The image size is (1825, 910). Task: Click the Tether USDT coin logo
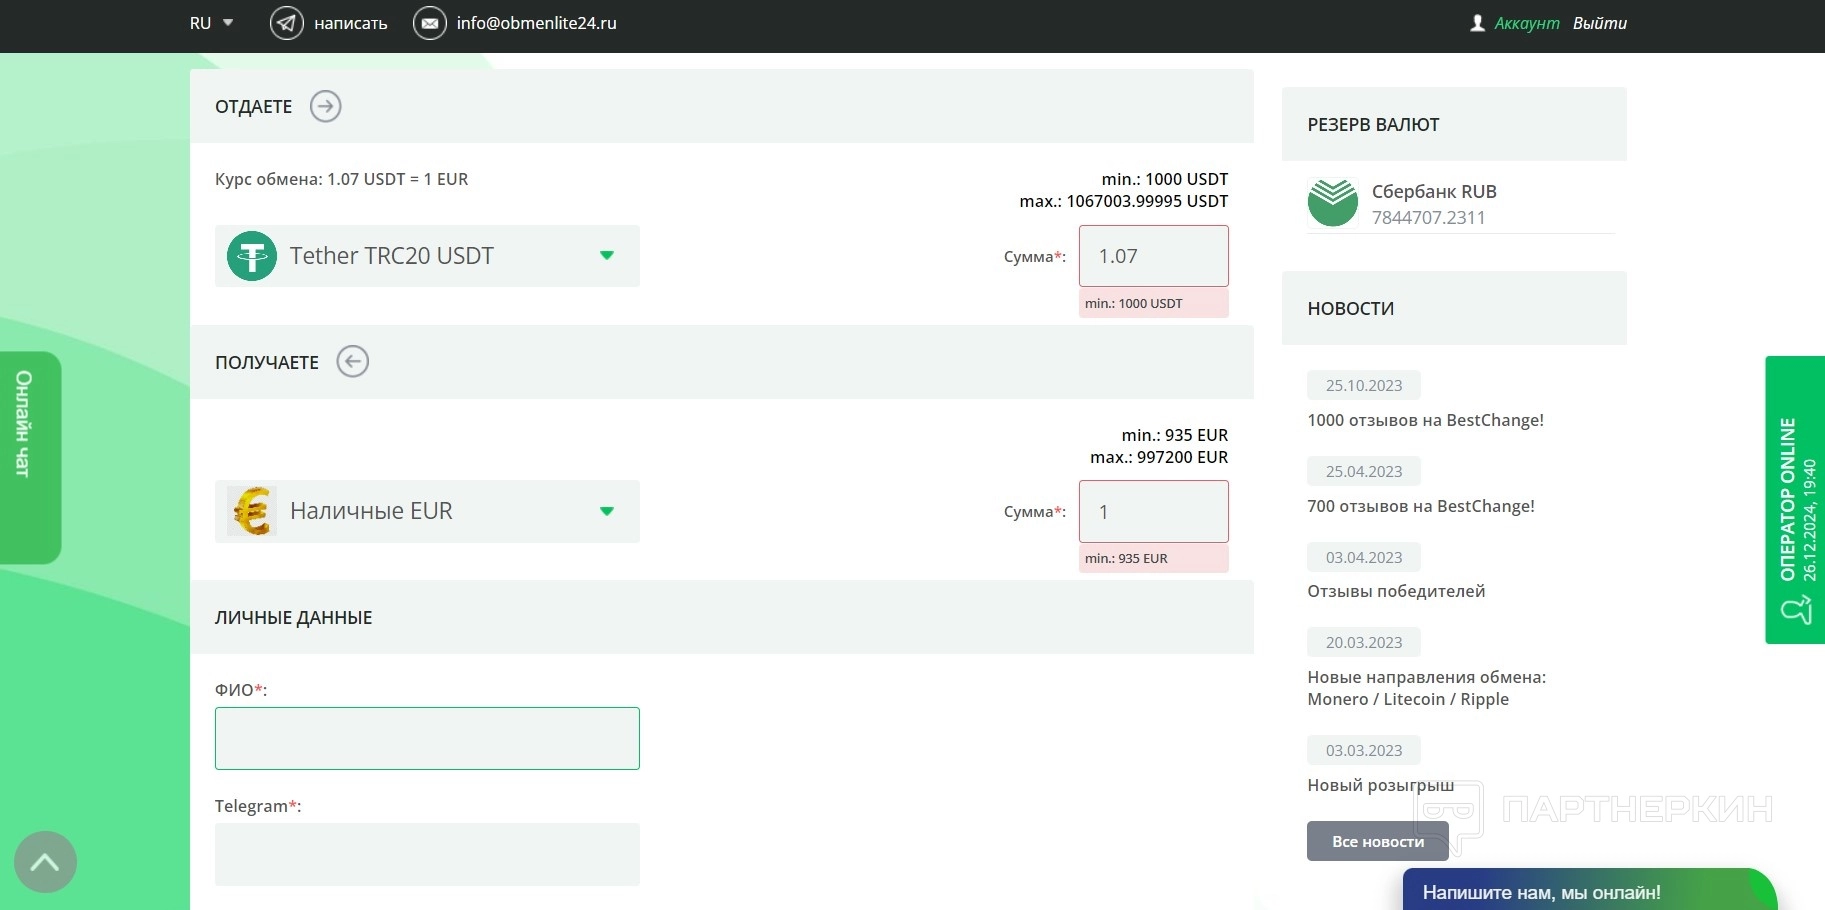coord(252,256)
